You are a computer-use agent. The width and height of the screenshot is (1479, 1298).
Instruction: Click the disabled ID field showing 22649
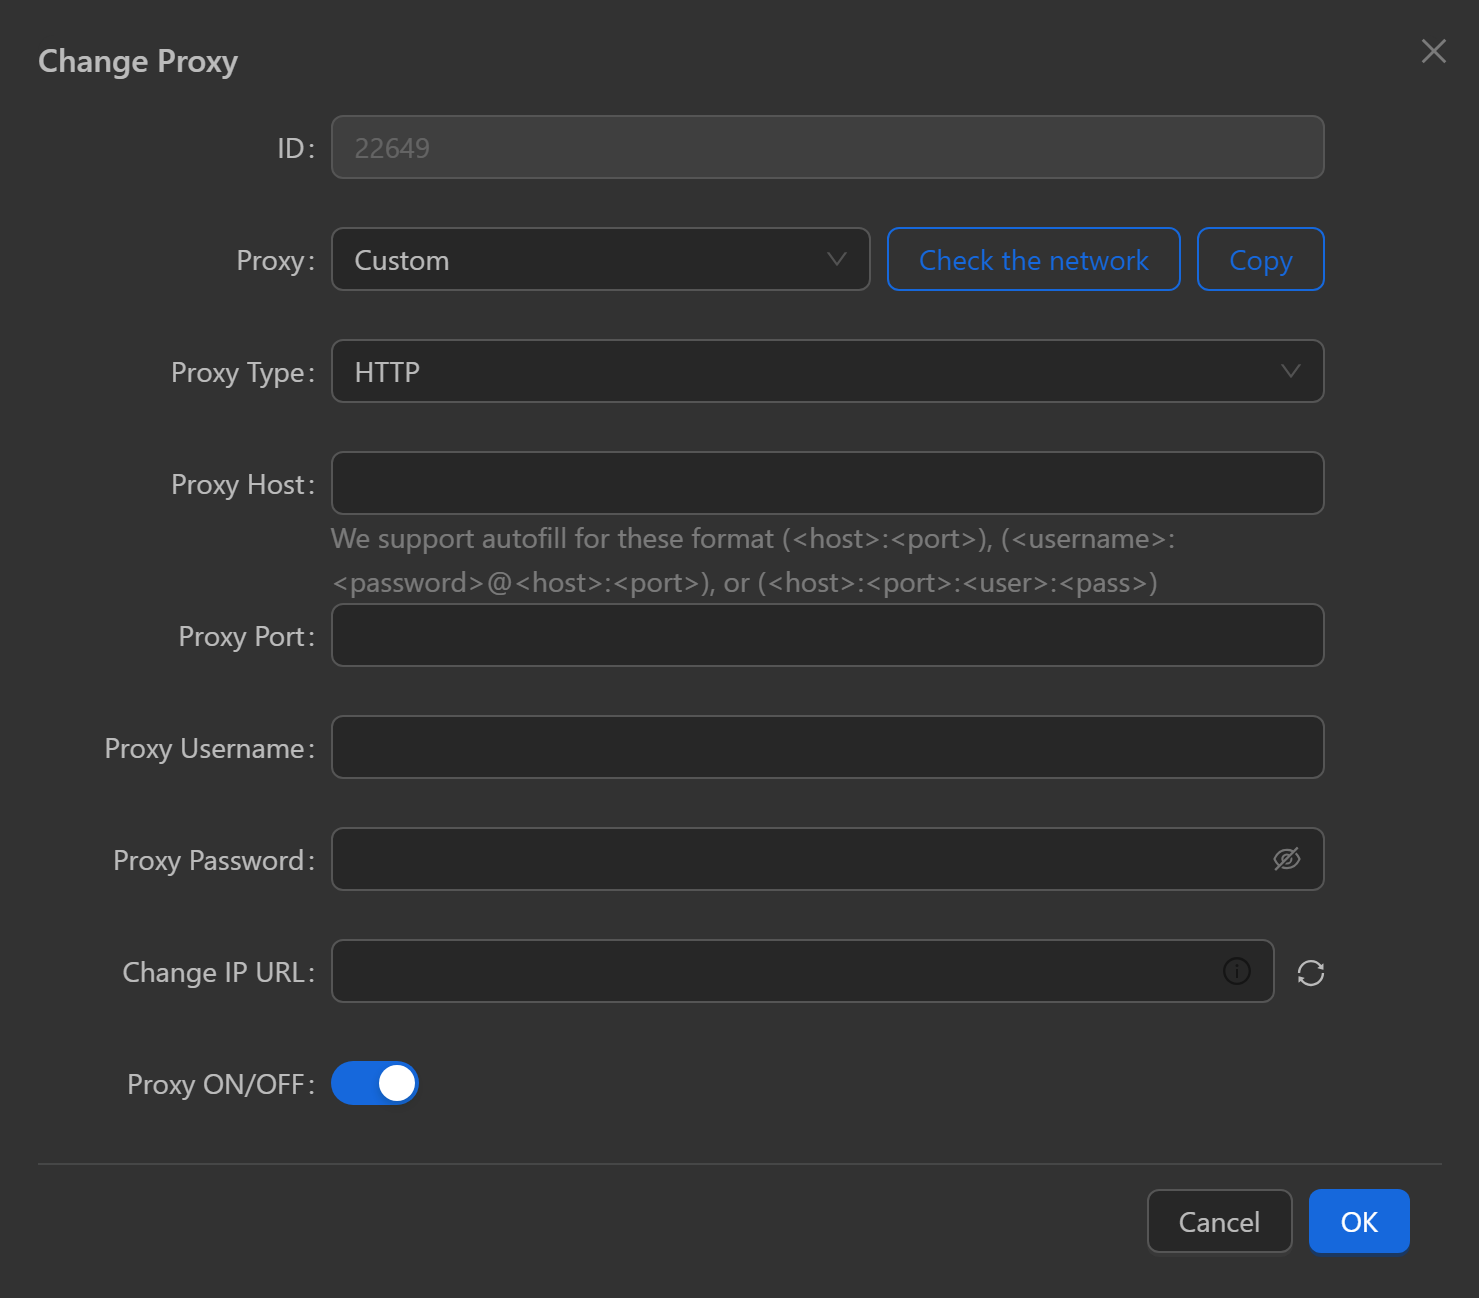[827, 148]
